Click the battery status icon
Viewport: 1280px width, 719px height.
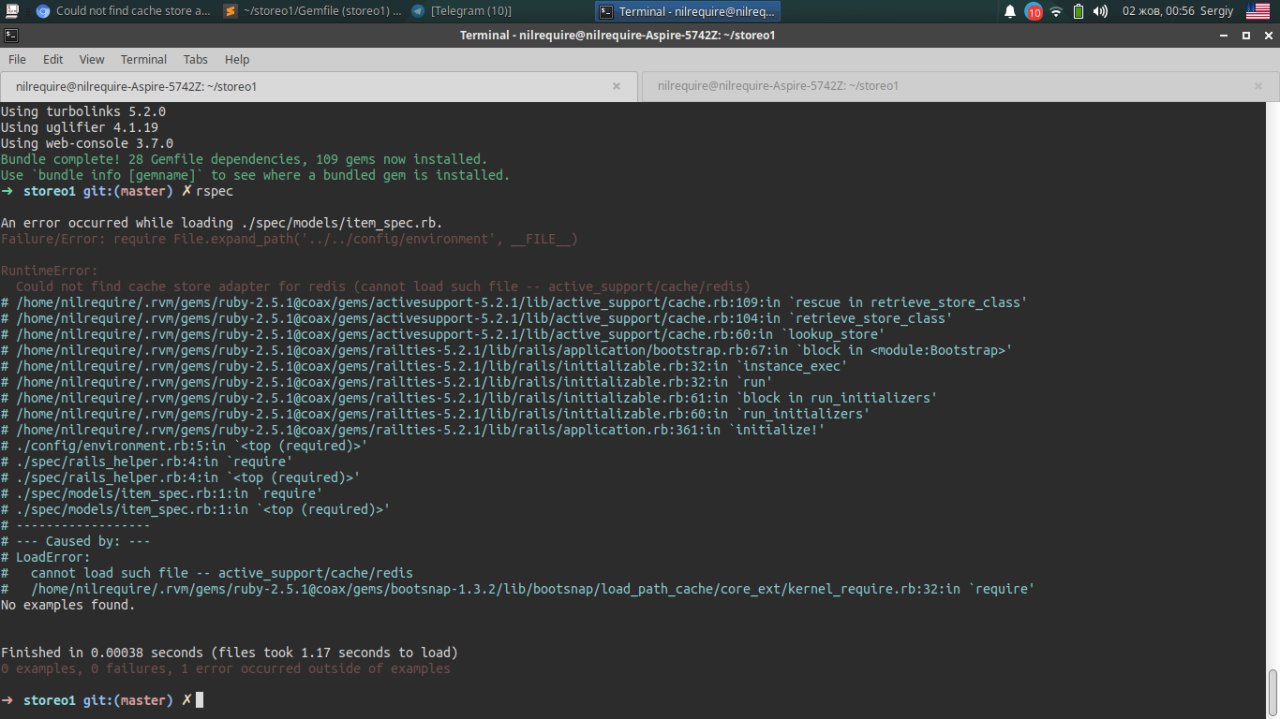[x=1078, y=12]
